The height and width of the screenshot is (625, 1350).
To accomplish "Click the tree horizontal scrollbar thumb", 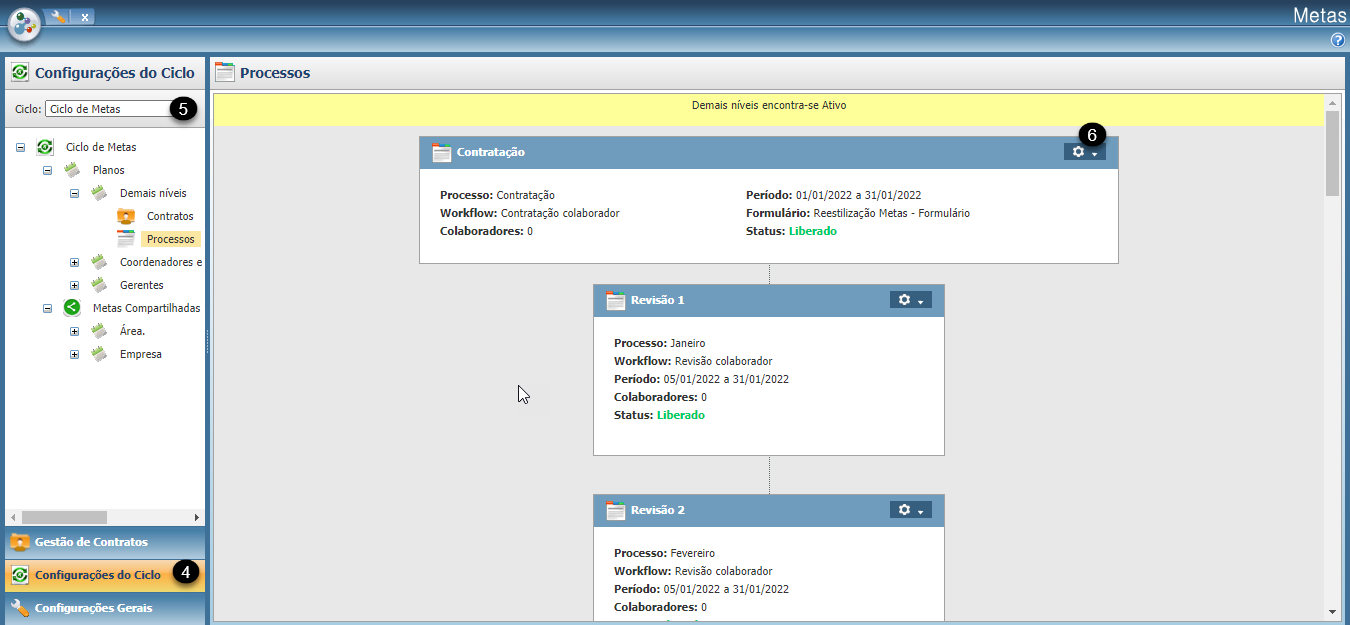I will click(64, 517).
